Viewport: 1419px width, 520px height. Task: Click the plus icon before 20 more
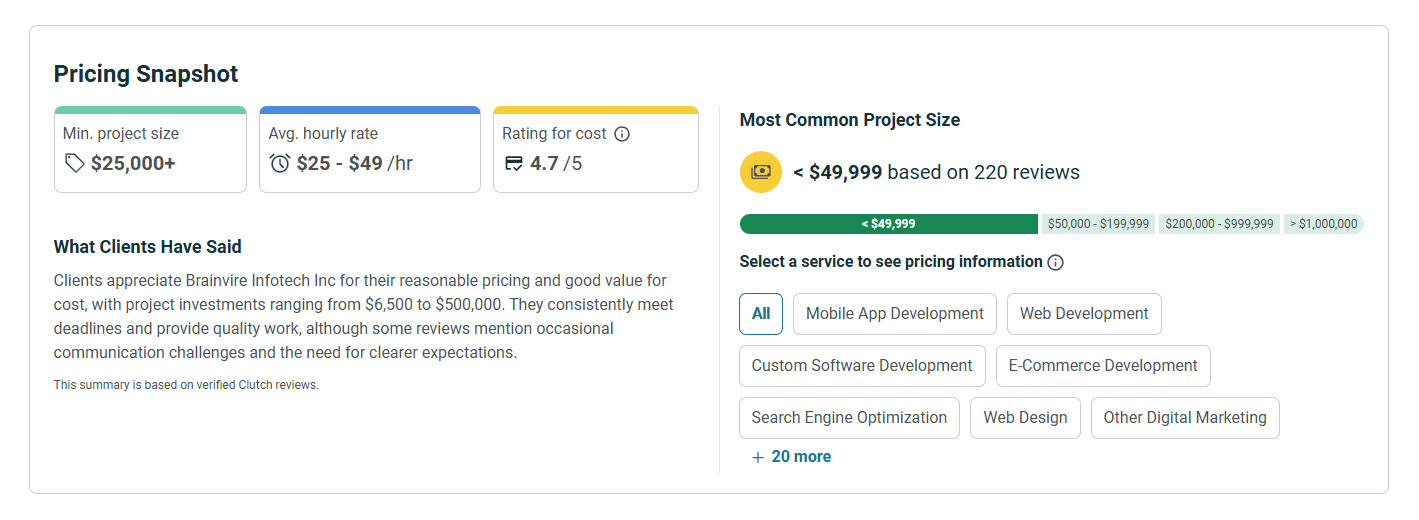[758, 457]
